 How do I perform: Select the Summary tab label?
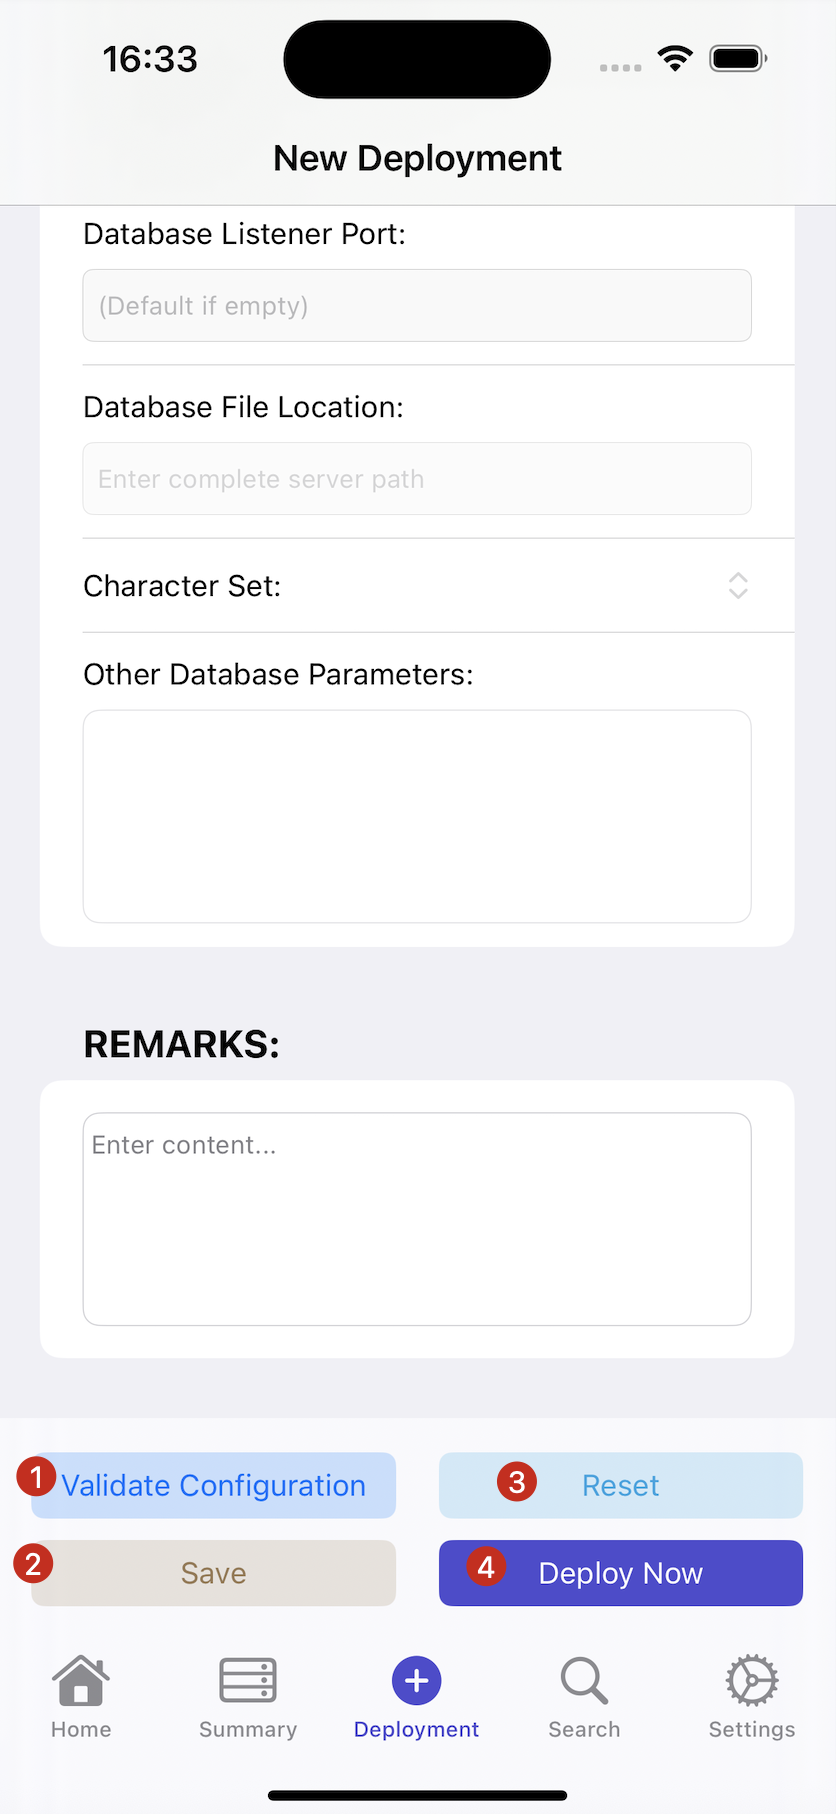pos(248,1729)
